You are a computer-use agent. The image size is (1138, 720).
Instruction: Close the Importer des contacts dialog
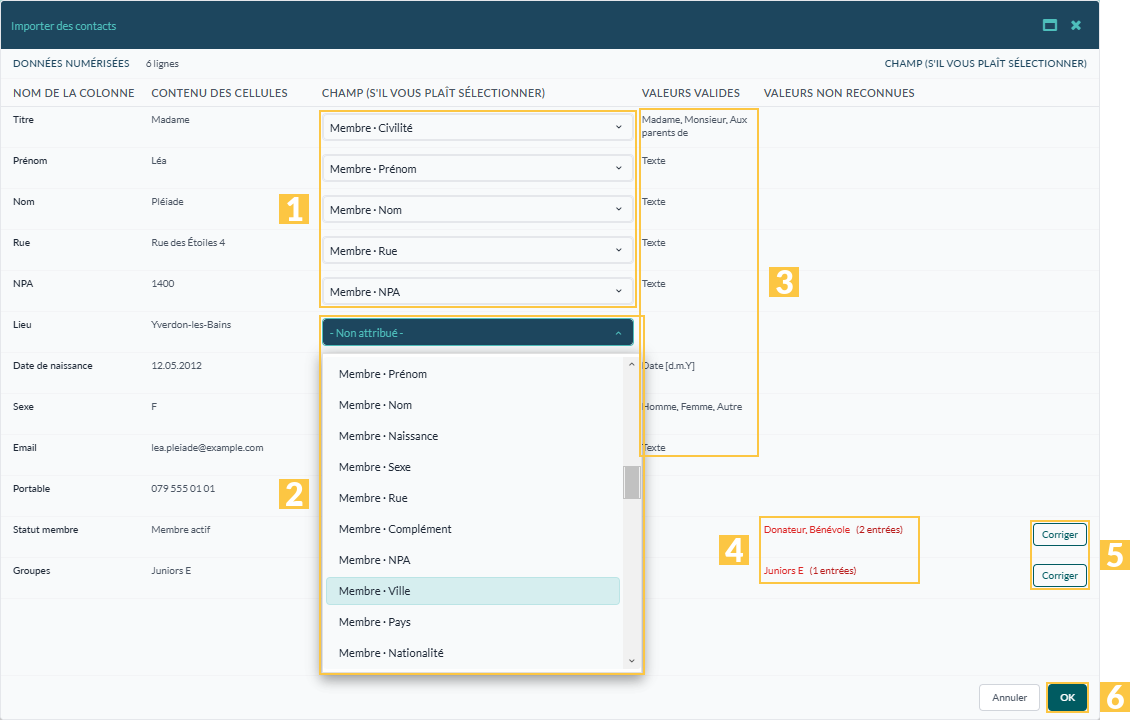tap(1076, 25)
